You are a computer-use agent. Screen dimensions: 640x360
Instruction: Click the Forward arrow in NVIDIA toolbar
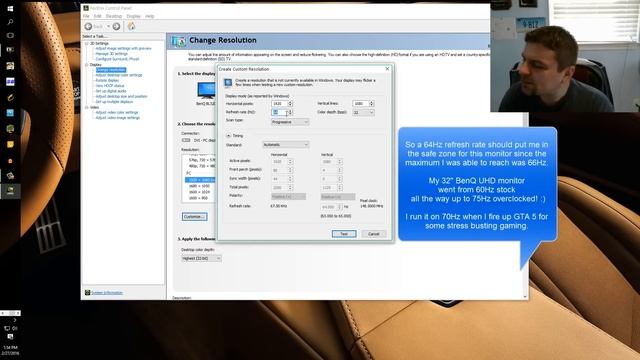point(116,27)
